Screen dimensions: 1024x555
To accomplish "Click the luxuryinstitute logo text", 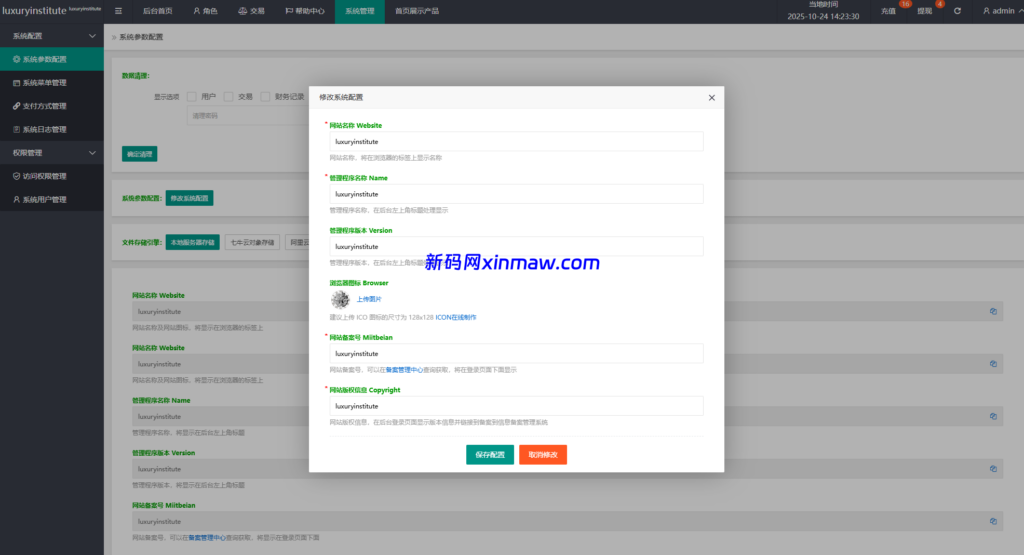I will pyautogui.click(x=35, y=11).
